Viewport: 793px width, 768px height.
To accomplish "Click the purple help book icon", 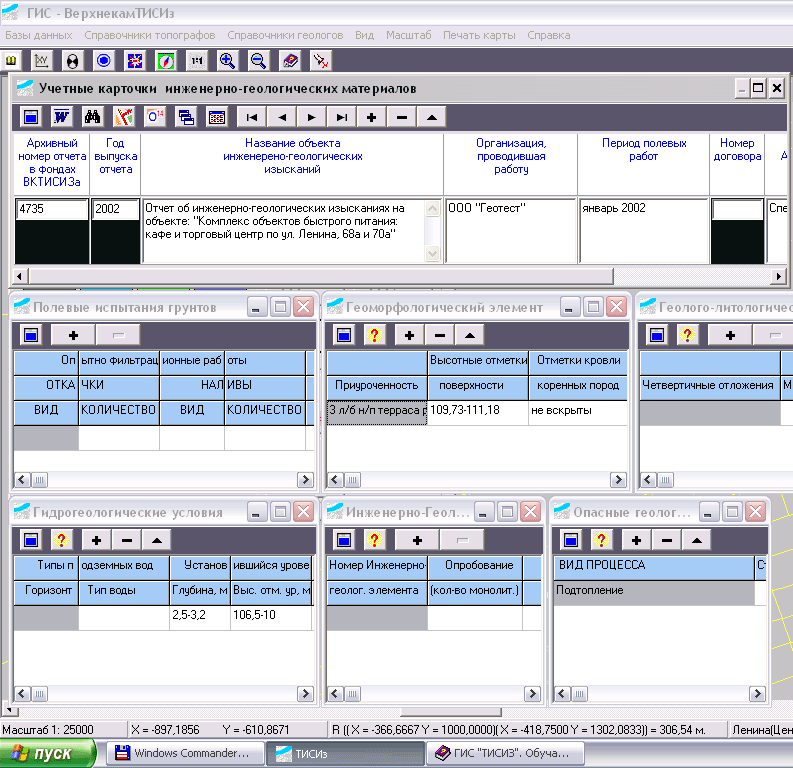I will click(290, 61).
